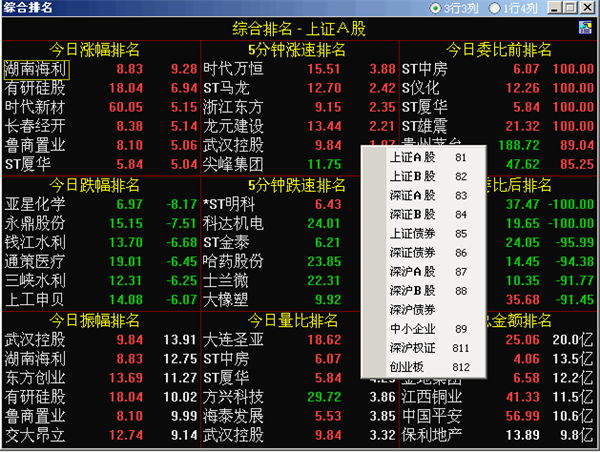Viewport: 600px width, 452px height.
Task: Choose 深沪B股 from the popup menu
Action: coord(424,291)
